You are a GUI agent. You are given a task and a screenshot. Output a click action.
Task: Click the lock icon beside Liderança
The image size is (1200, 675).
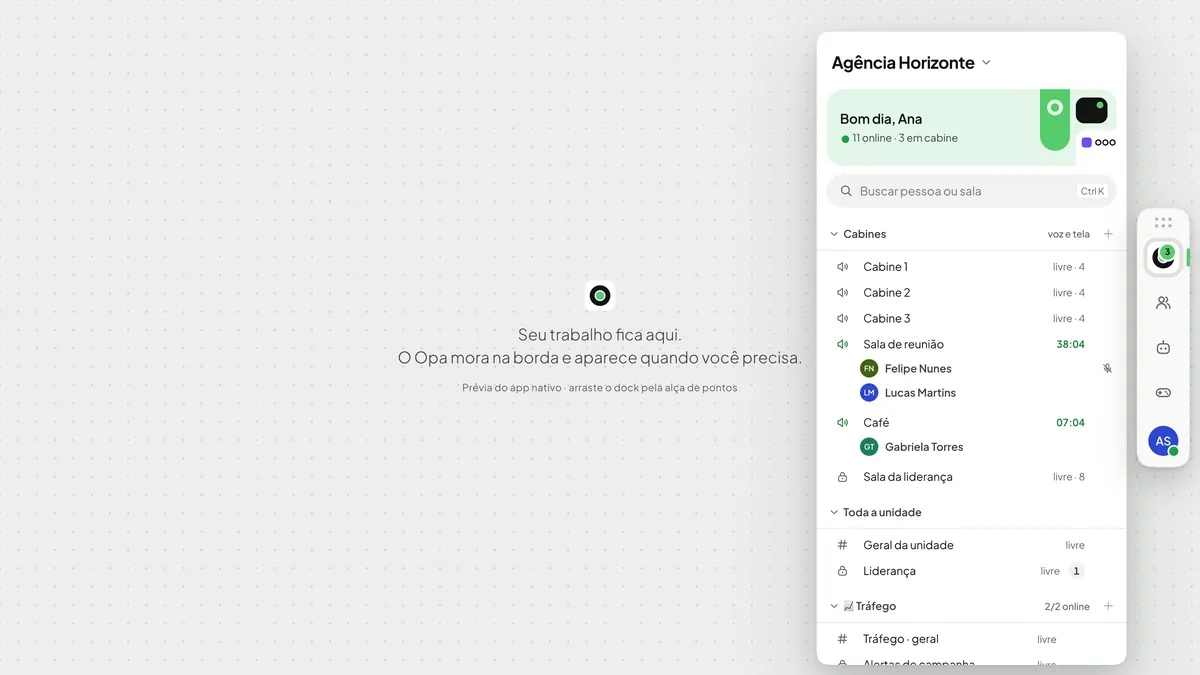click(842, 571)
